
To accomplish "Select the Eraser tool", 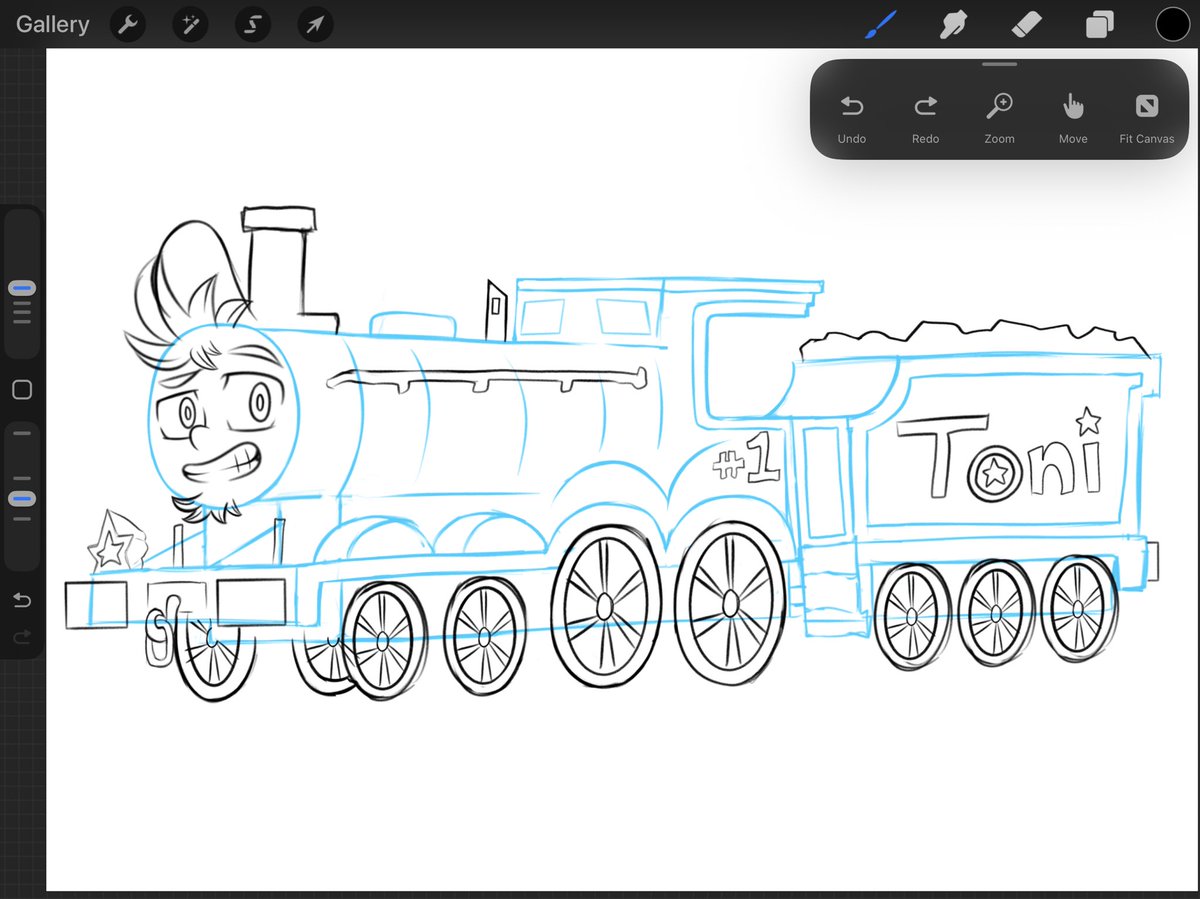I will coord(1027,24).
